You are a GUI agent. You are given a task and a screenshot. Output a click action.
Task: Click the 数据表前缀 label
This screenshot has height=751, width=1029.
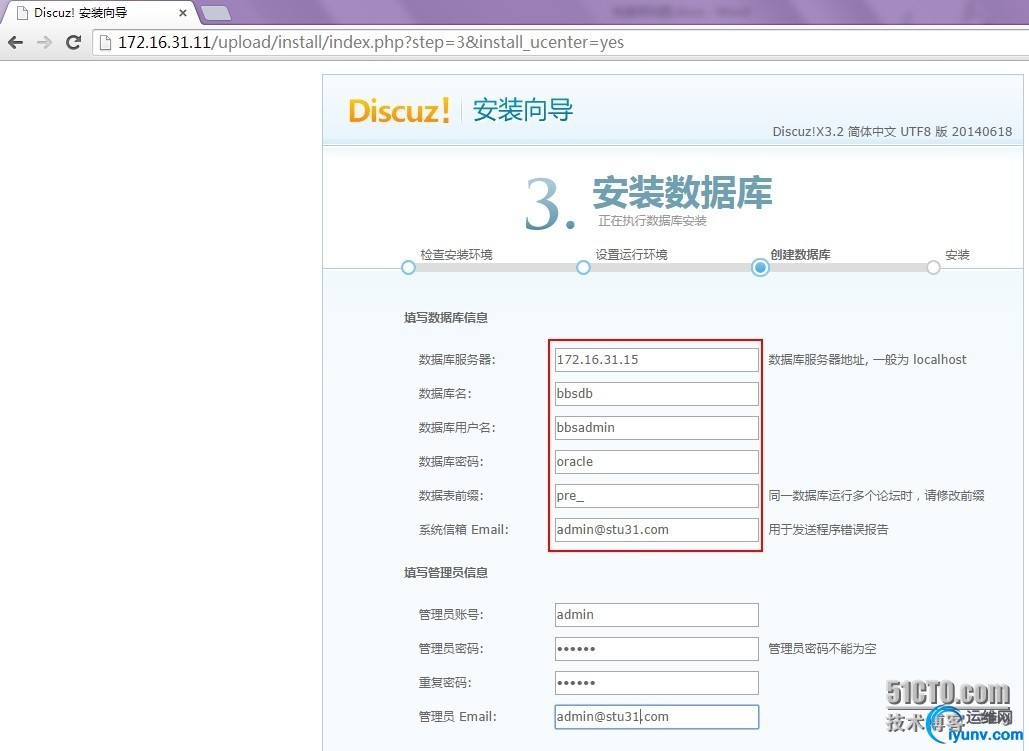tap(451, 496)
